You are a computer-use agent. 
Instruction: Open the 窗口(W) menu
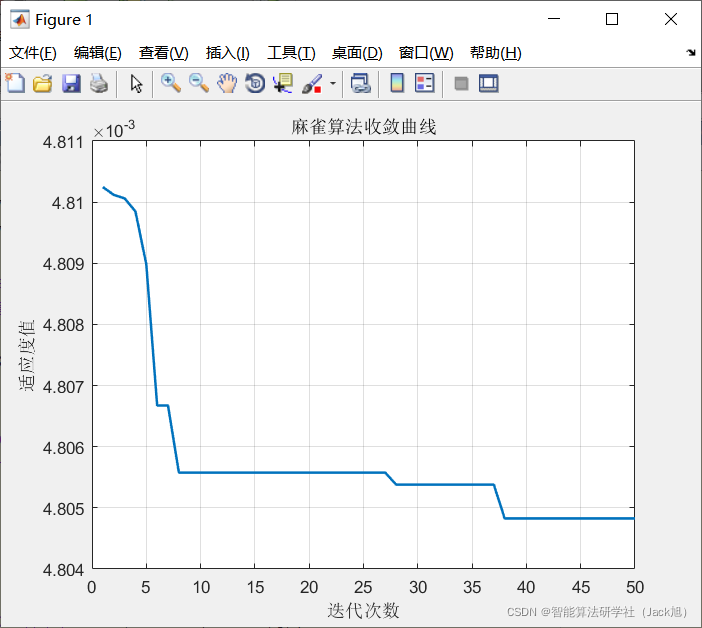pos(426,53)
